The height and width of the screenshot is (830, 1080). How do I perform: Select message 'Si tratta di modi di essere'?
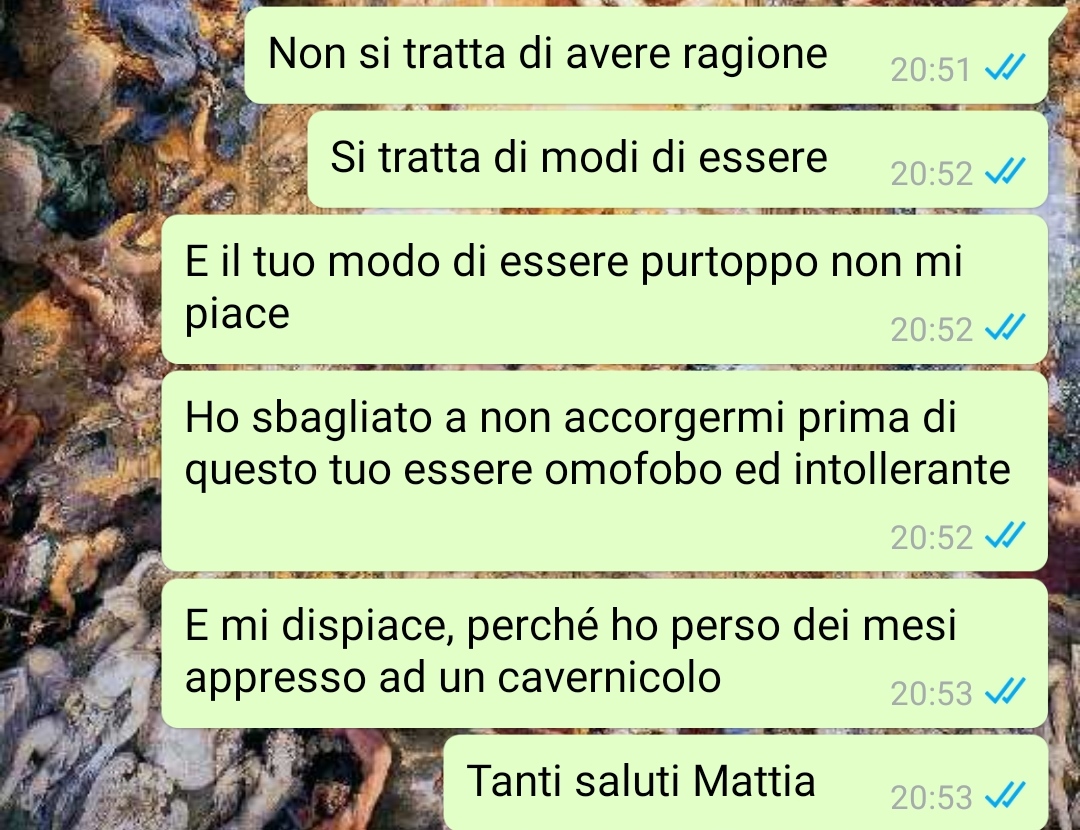point(678,159)
